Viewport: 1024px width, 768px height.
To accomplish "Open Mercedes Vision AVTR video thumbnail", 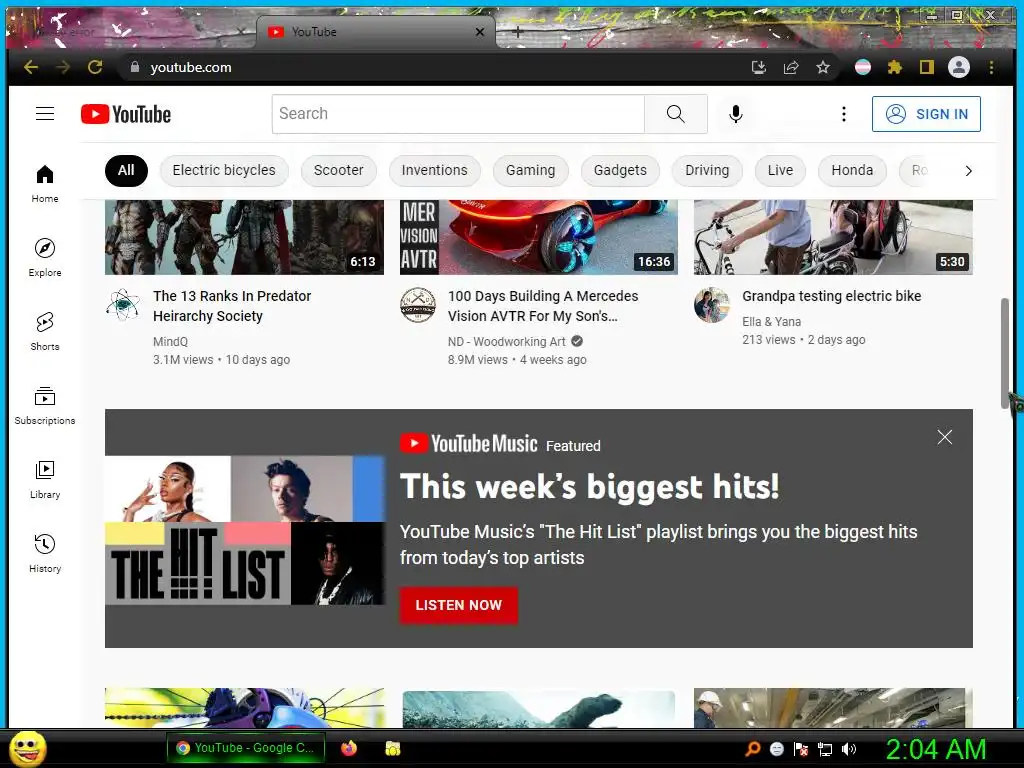I will click(x=539, y=237).
